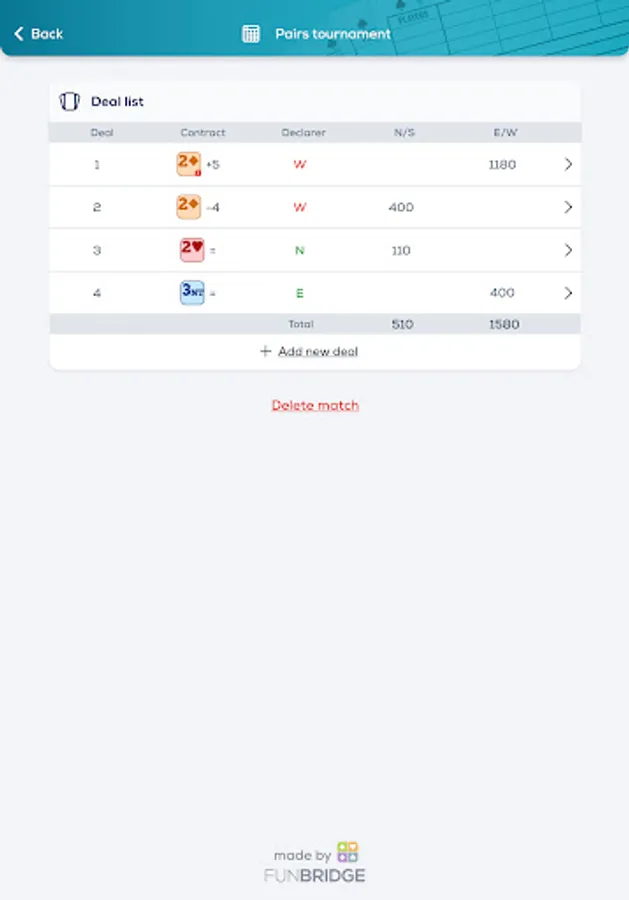The image size is (629, 900).
Task: Expand deal 2 using its right arrow
Action: click(x=569, y=207)
